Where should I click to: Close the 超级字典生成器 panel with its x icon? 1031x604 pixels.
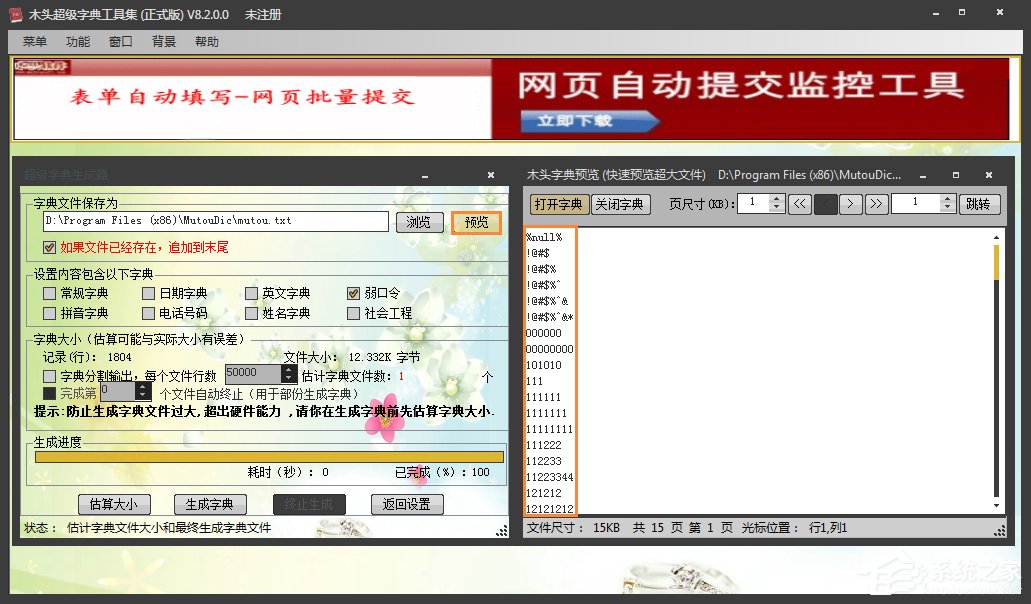(x=491, y=174)
